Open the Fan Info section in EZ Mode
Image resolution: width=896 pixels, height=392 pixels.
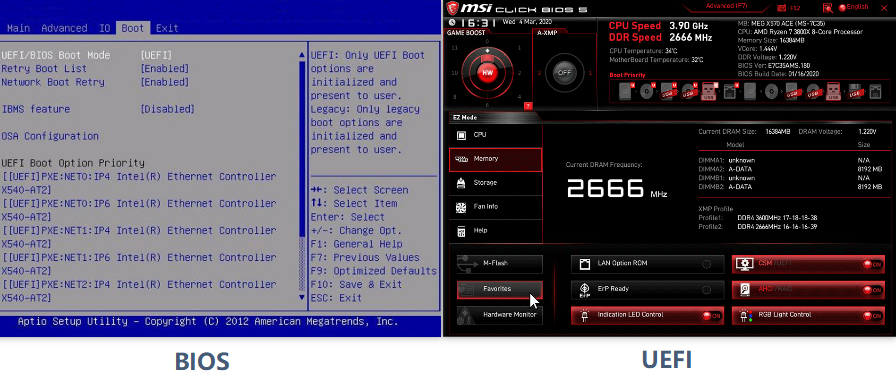click(495, 207)
